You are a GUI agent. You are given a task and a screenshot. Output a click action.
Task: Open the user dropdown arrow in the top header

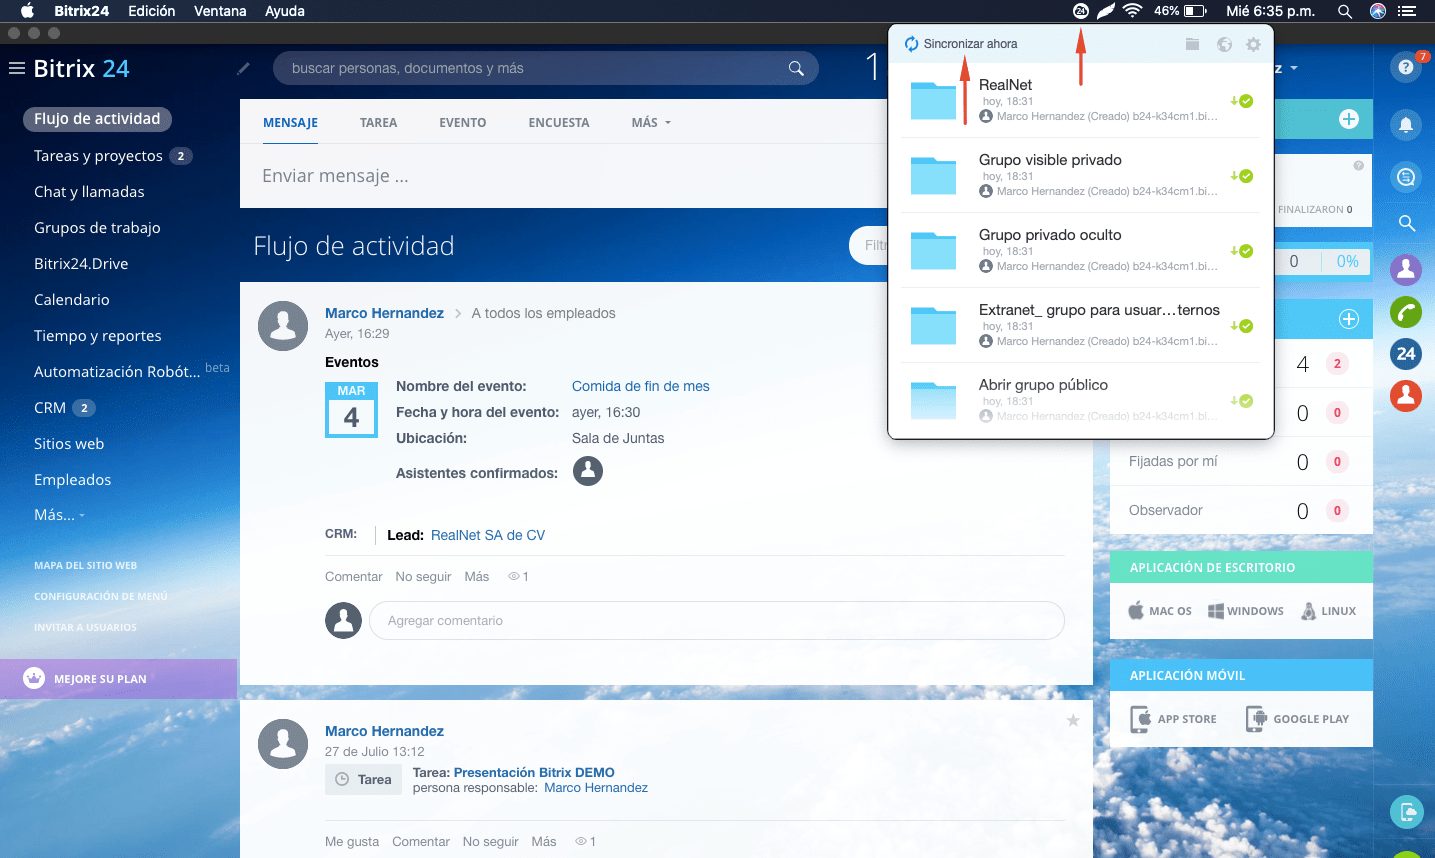[1294, 68]
